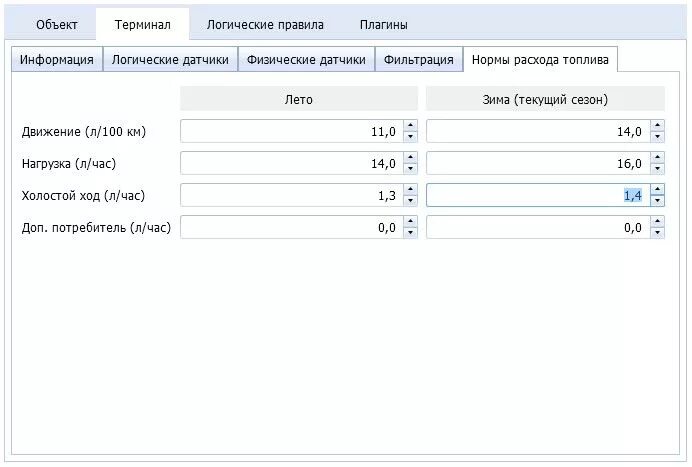Focus winter Нагрузка input field
The height and width of the screenshot is (467, 692).
[x=537, y=163]
